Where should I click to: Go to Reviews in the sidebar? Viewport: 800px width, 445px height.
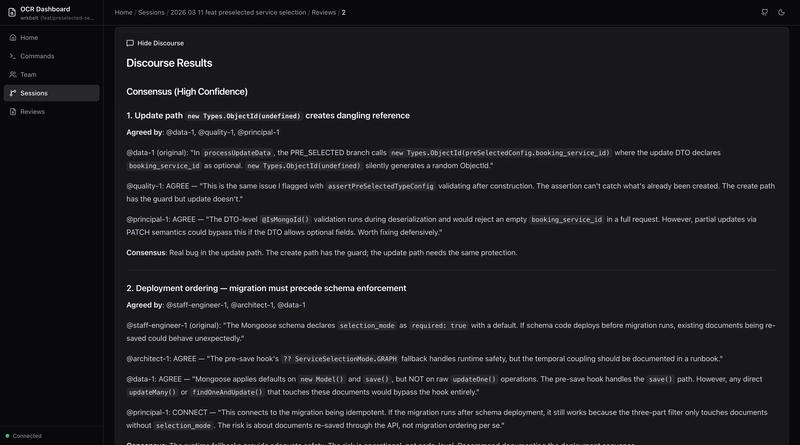point(32,111)
